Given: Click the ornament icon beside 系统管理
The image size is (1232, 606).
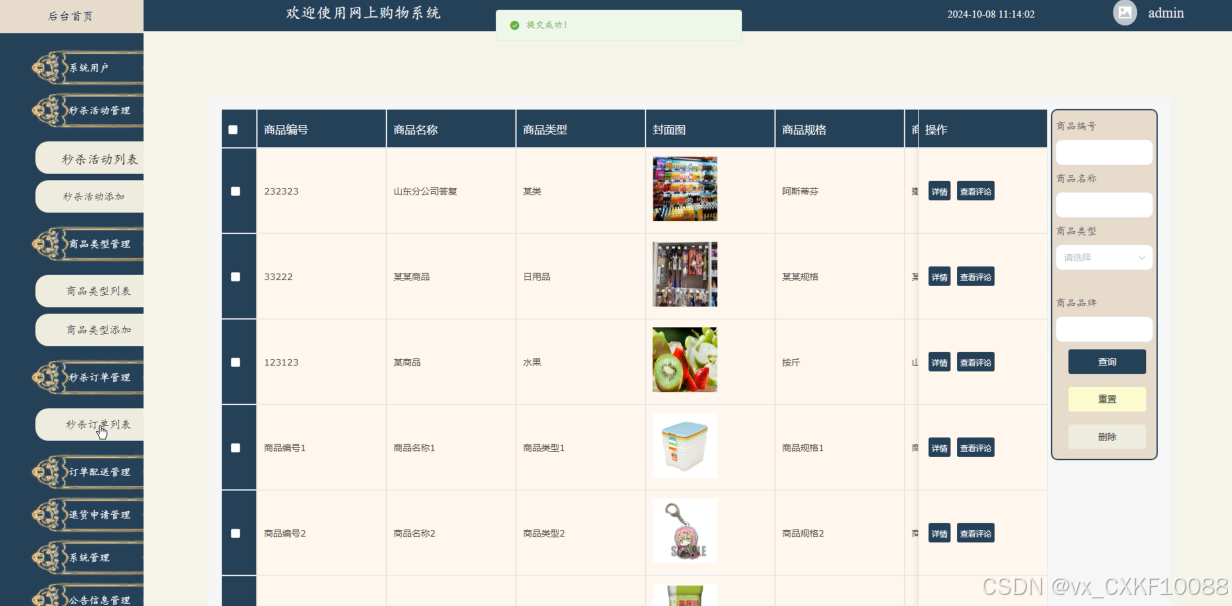Looking at the screenshot, I should (x=50, y=557).
